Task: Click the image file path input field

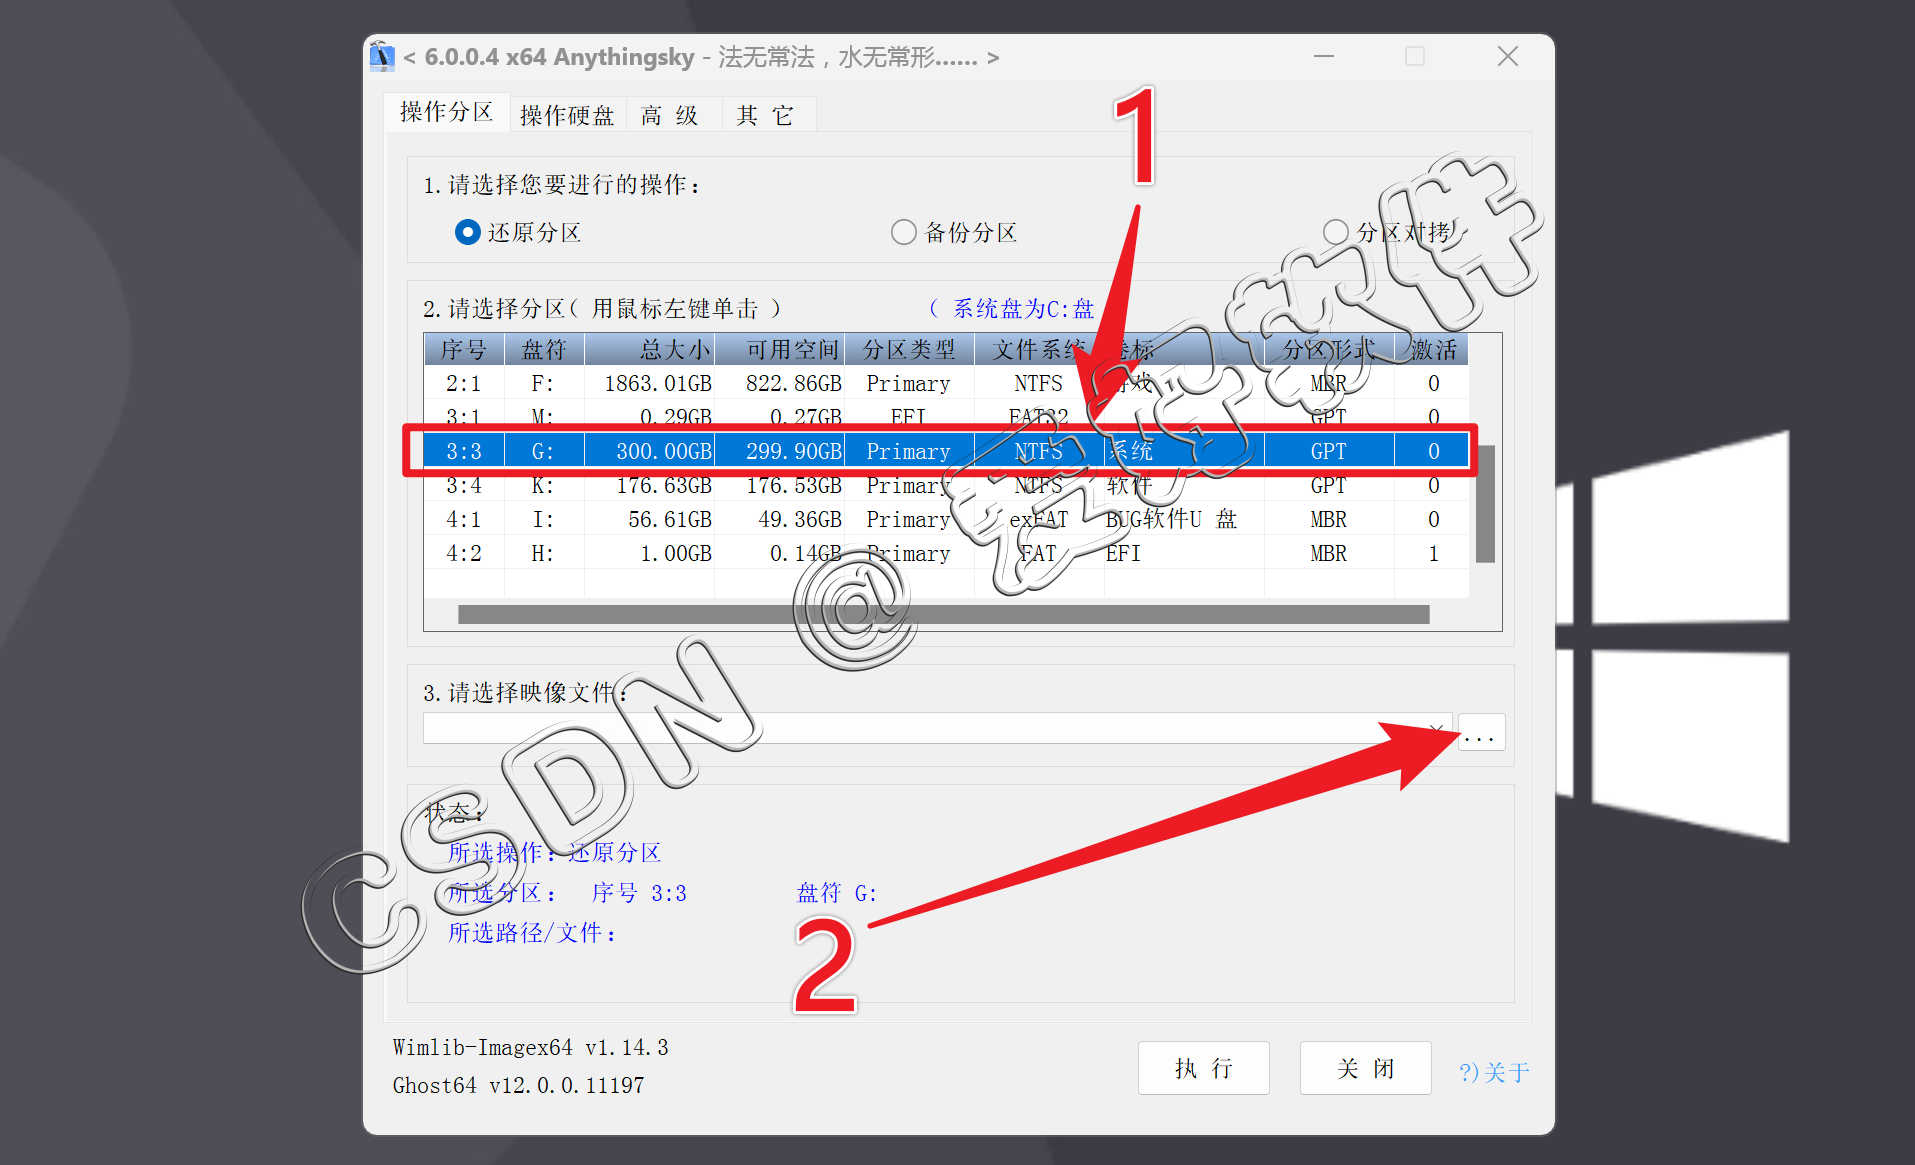Action: pyautogui.click(x=936, y=728)
